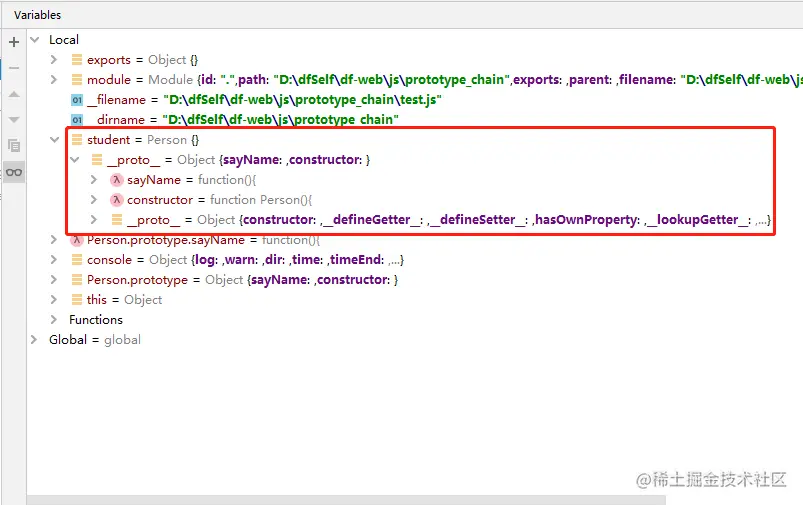The width and height of the screenshot is (803, 505).
Task: Select the Functions label
Action: 96,319
